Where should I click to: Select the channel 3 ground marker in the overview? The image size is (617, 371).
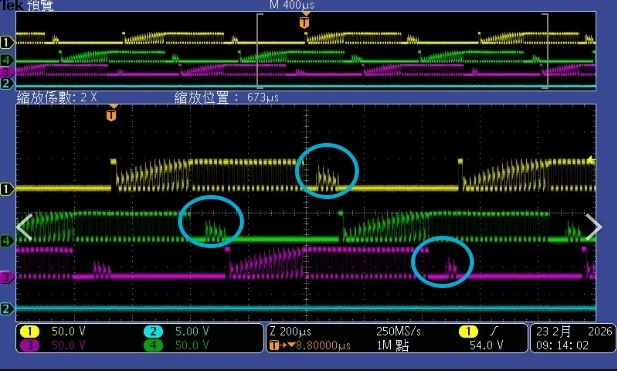(x=6, y=72)
